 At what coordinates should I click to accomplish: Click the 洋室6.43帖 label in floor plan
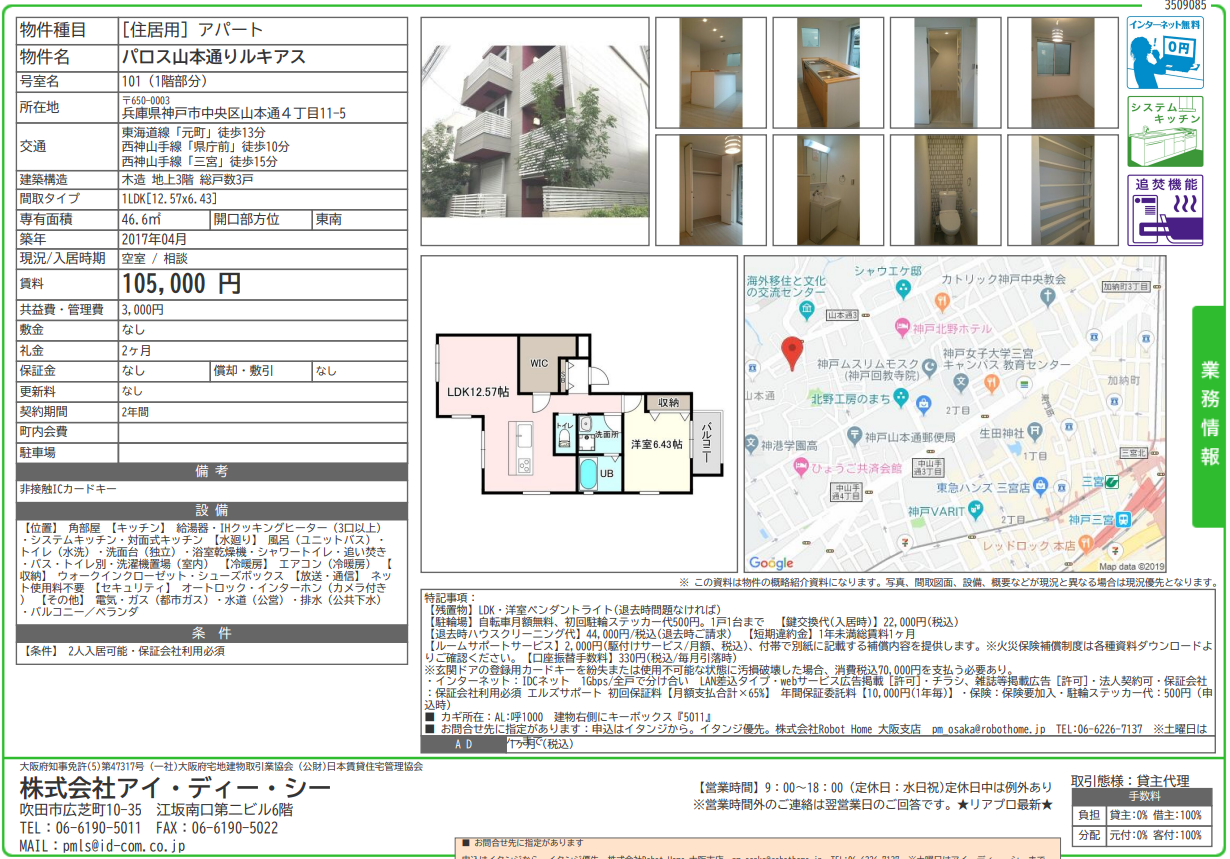tap(656, 444)
